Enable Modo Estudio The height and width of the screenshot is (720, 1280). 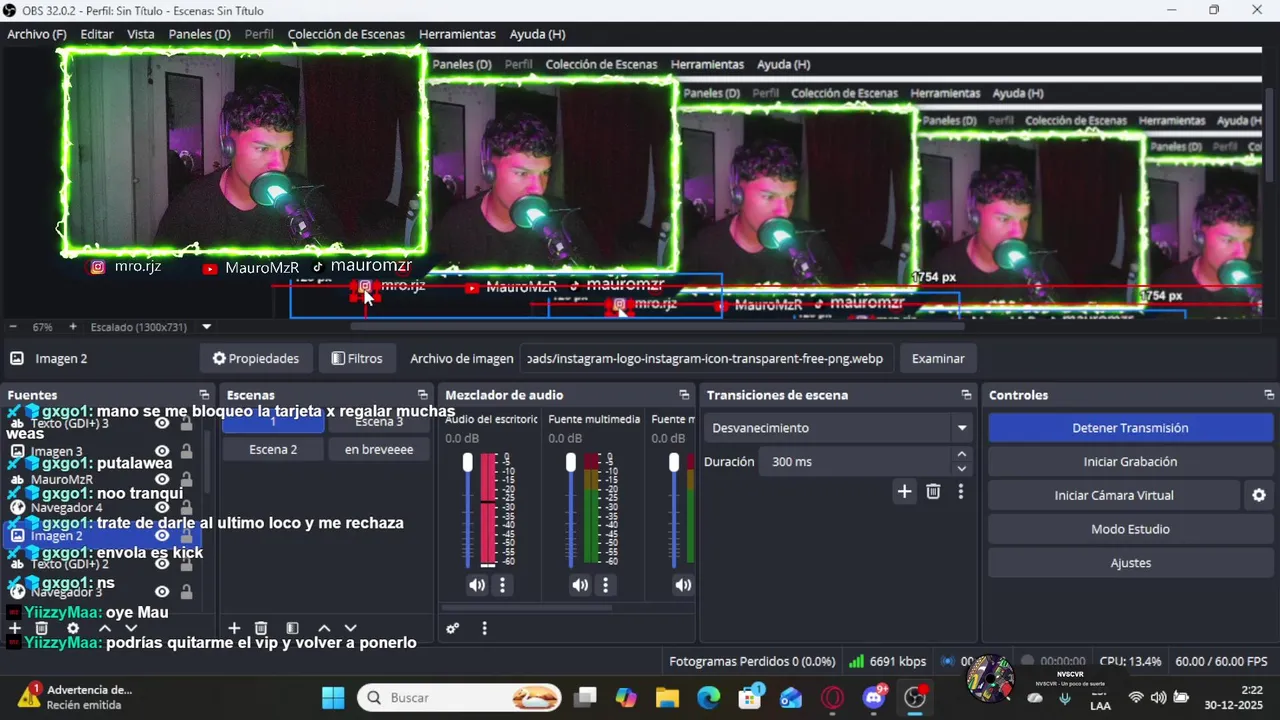point(1130,529)
